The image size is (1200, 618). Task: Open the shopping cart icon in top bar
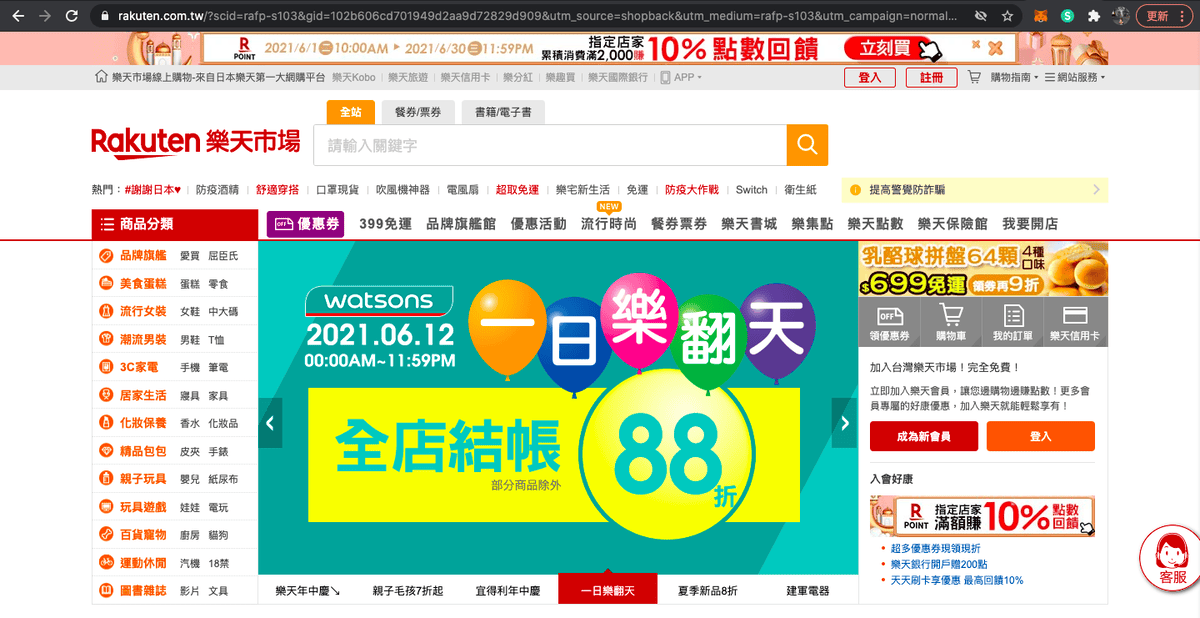[974, 77]
